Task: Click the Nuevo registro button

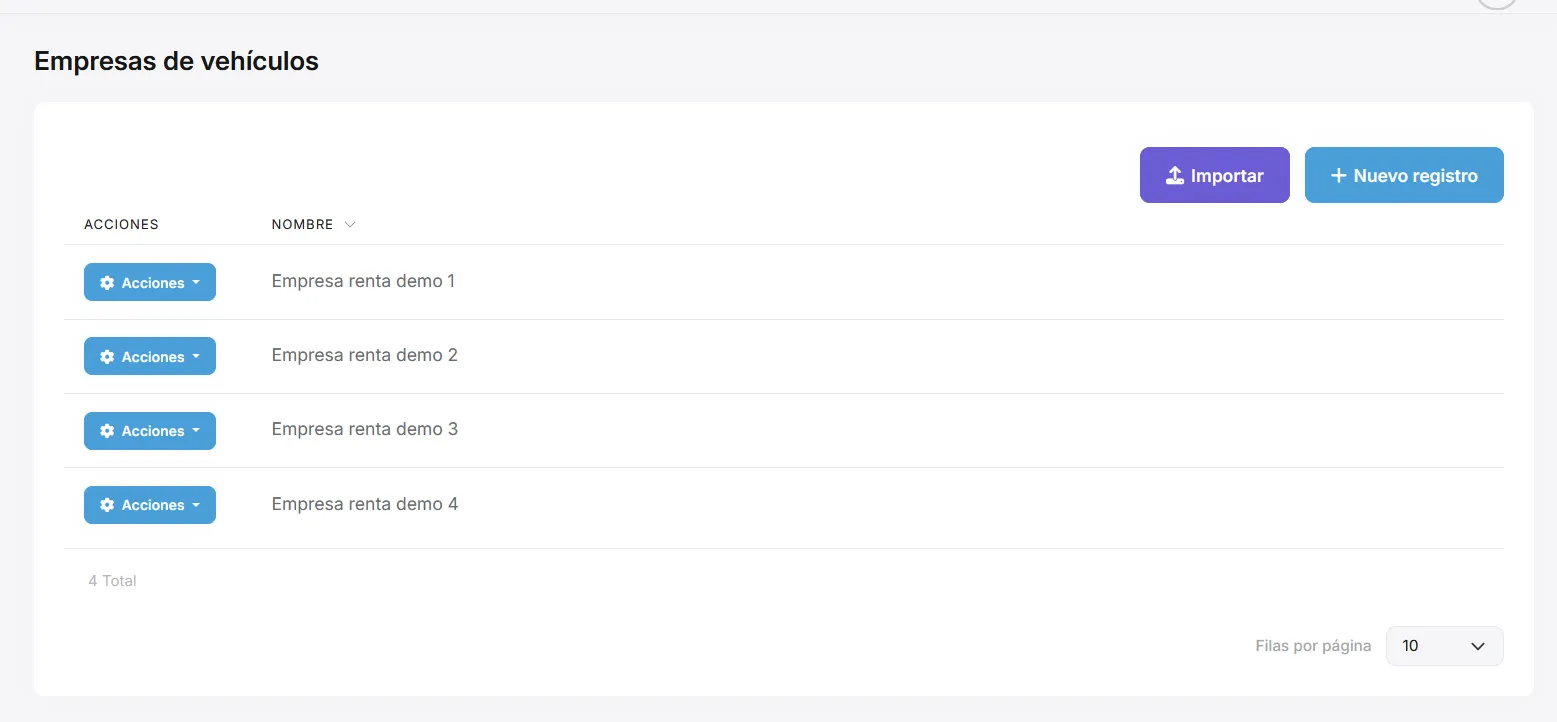Action: point(1404,176)
